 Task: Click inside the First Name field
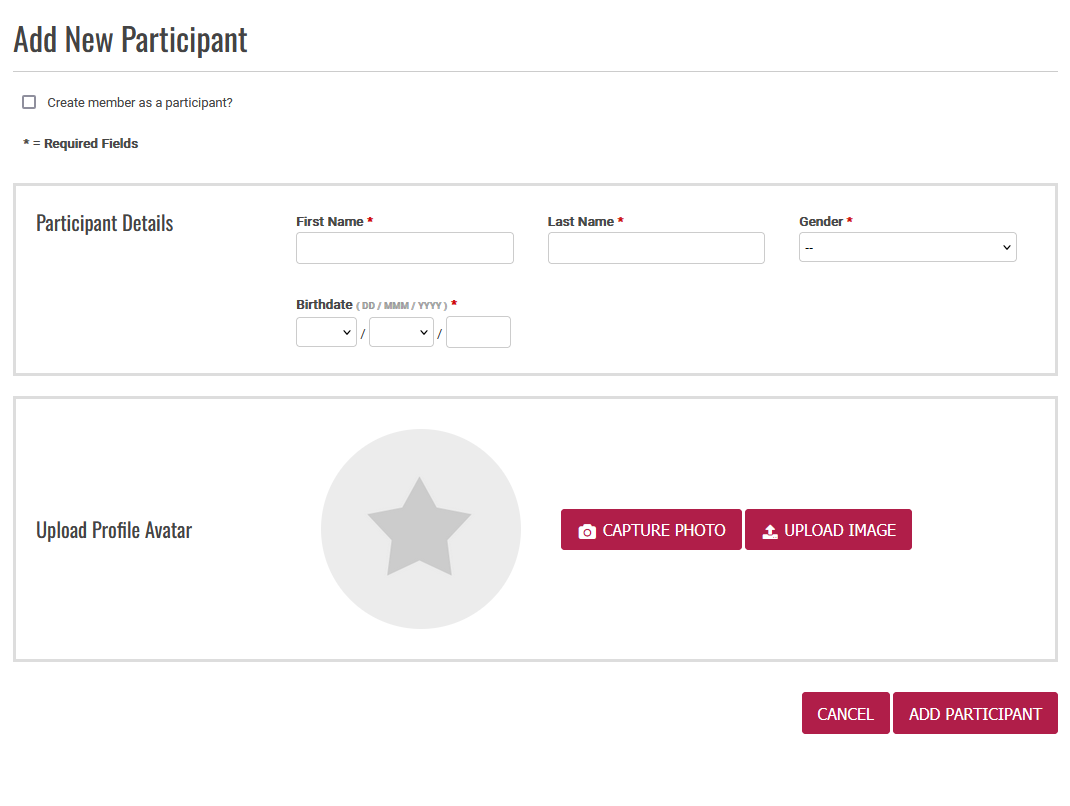(404, 247)
